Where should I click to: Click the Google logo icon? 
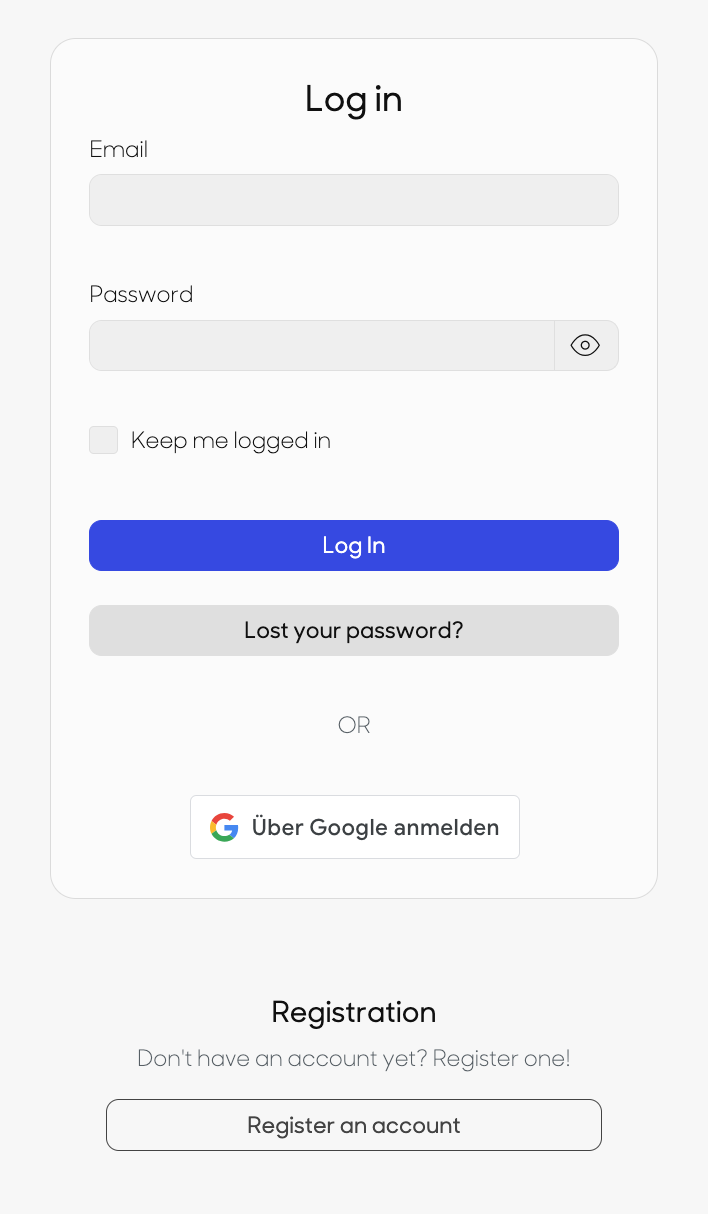coord(224,827)
